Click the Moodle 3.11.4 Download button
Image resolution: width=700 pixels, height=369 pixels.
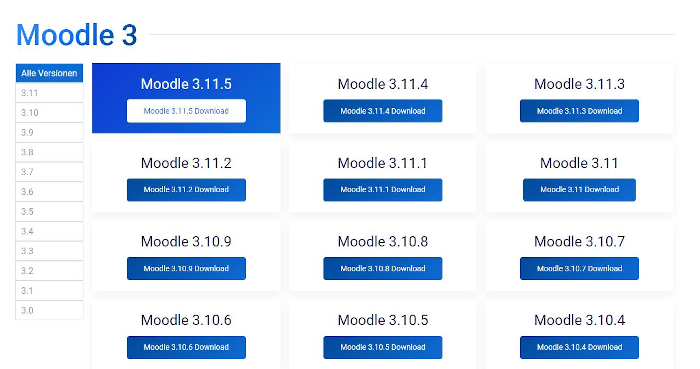pos(383,111)
